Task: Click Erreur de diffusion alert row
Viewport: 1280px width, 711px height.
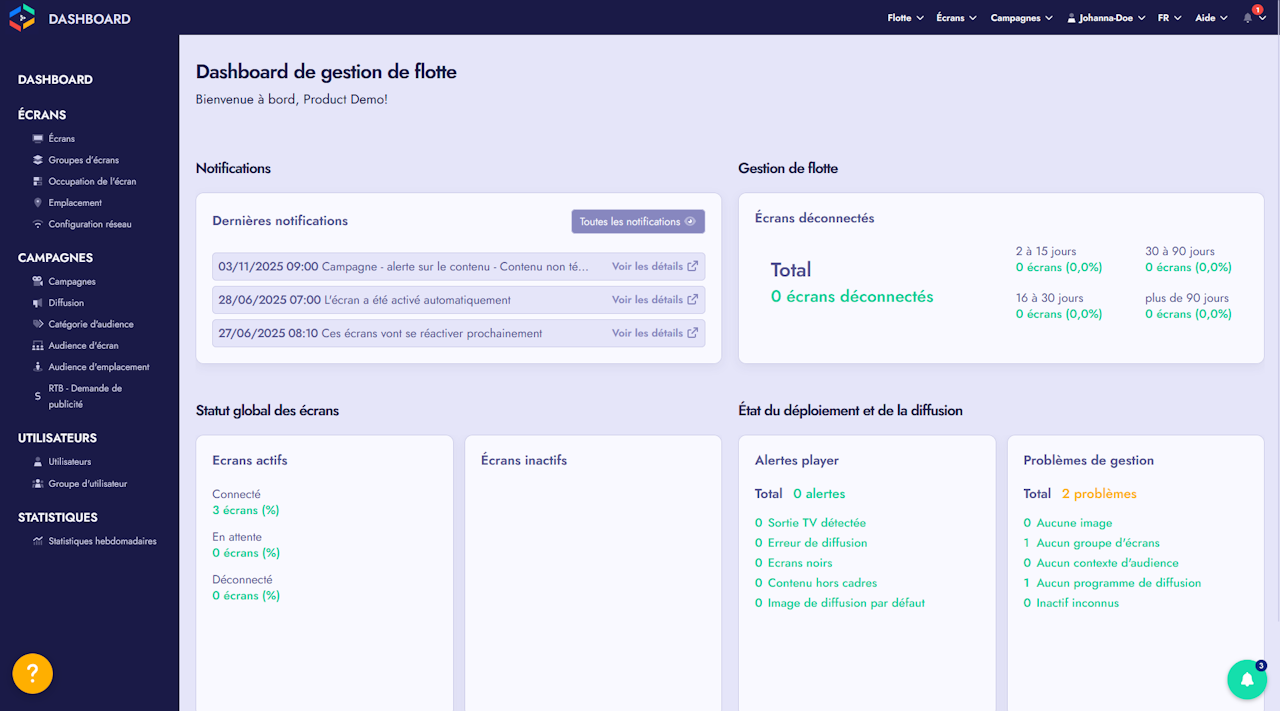Action: tap(811, 543)
